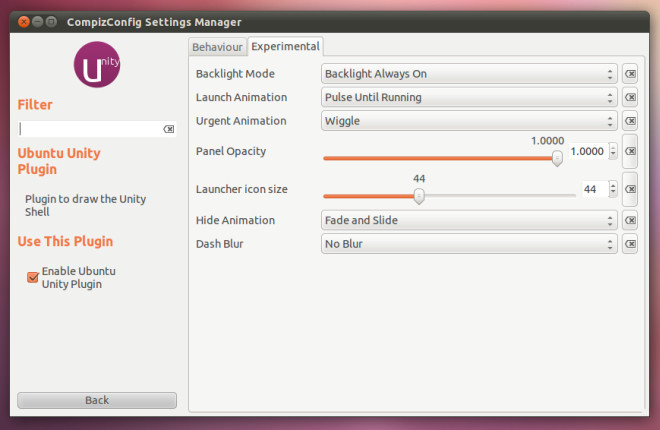Disable the Enable Ubuntu Unity Plugin checkbox
Screen dimensions: 660x430
(x=33, y=277)
